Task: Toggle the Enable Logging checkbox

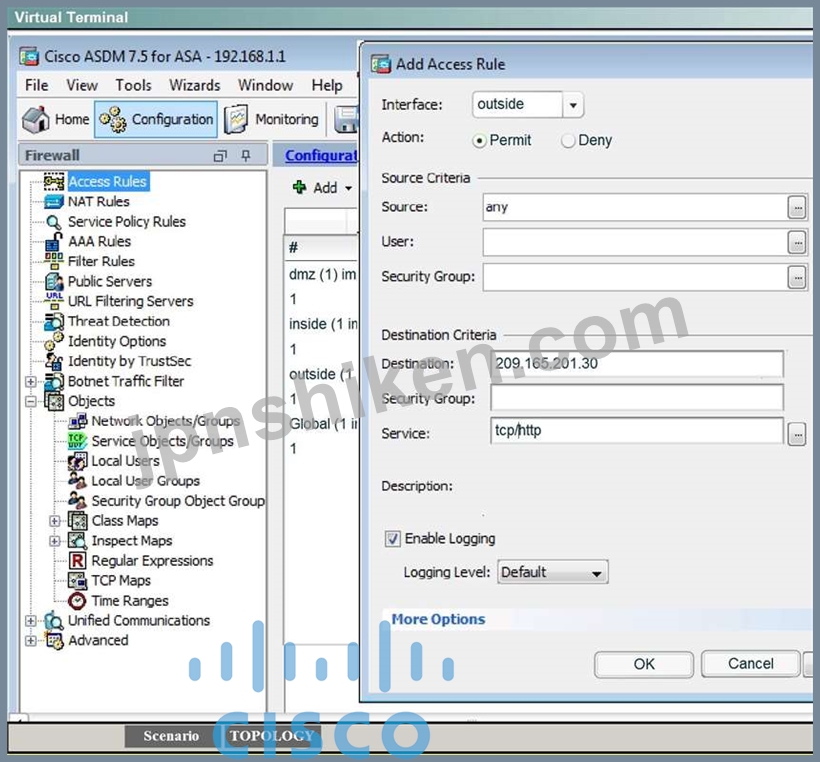Action: (392, 539)
